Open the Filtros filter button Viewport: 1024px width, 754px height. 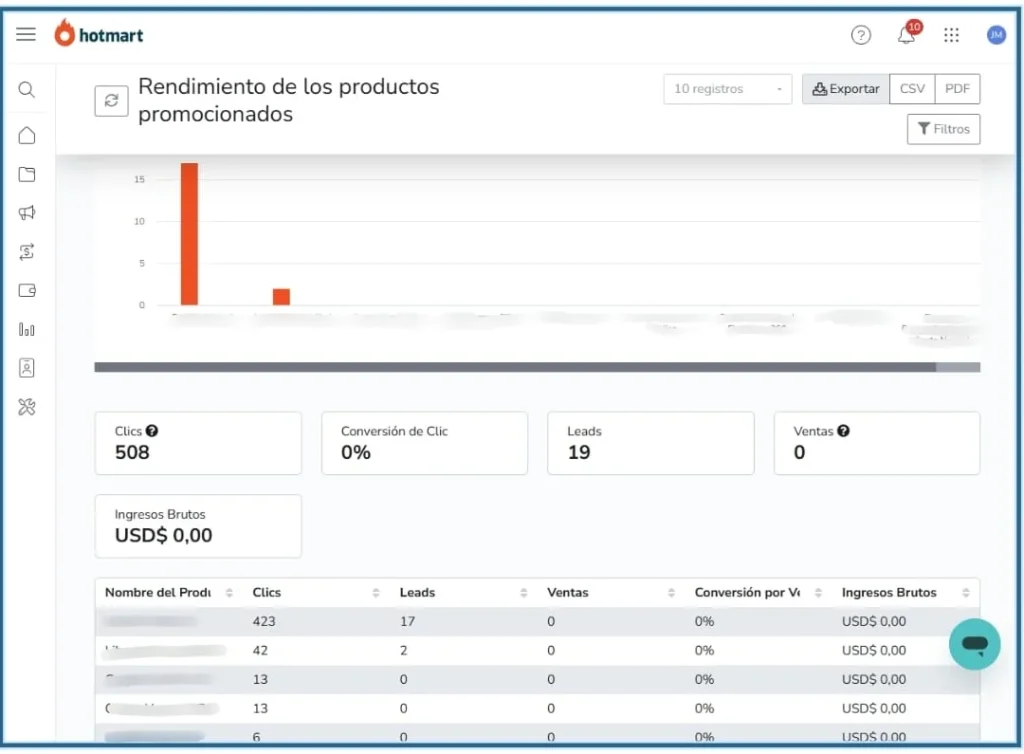(943, 129)
